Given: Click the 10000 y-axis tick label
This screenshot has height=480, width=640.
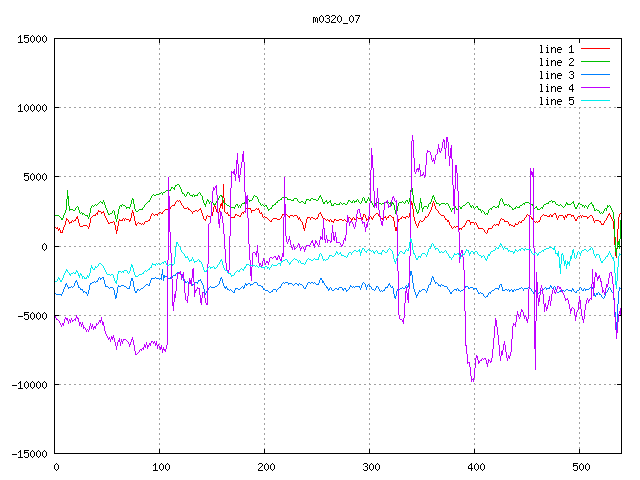Looking at the screenshot, I should (32, 108).
